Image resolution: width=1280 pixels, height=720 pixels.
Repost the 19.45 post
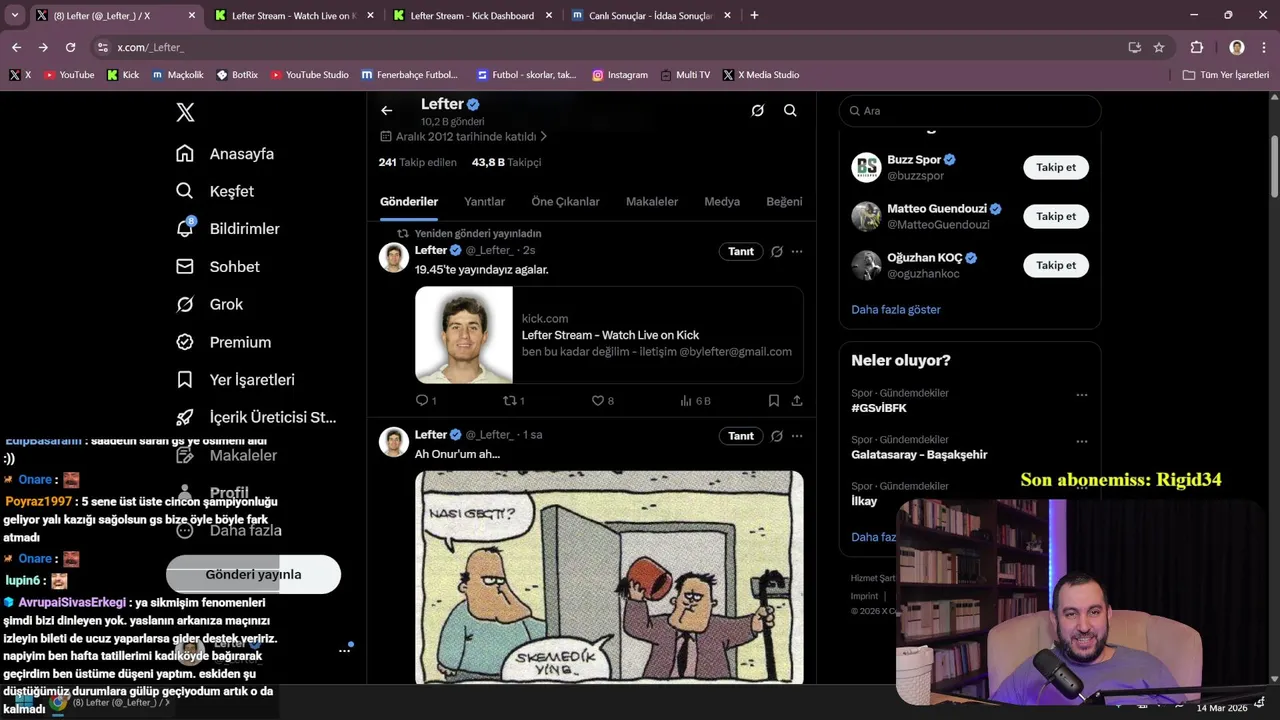coord(513,401)
